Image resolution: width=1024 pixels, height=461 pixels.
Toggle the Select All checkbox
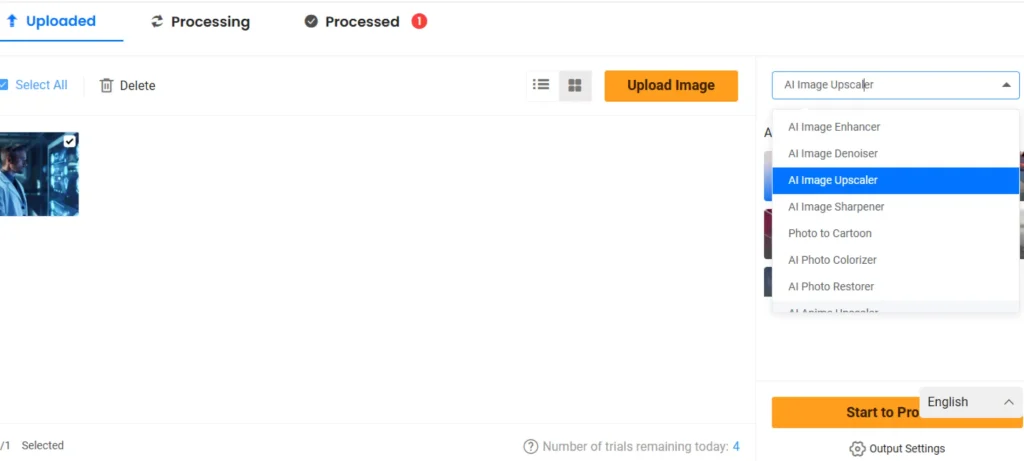[x=3, y=85]
